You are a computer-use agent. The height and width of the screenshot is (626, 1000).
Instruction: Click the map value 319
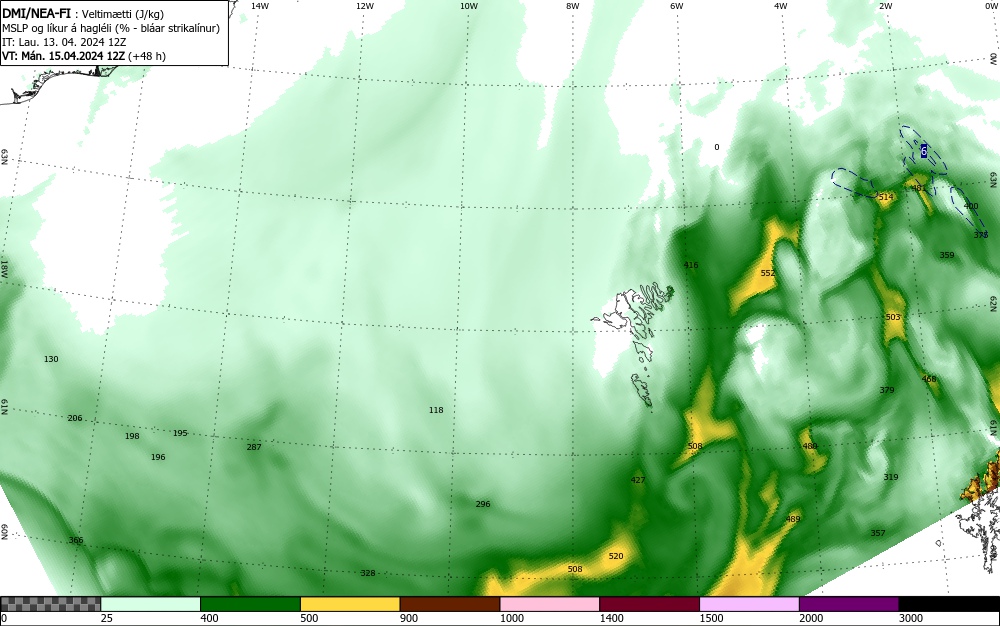(x=891, y=477)
